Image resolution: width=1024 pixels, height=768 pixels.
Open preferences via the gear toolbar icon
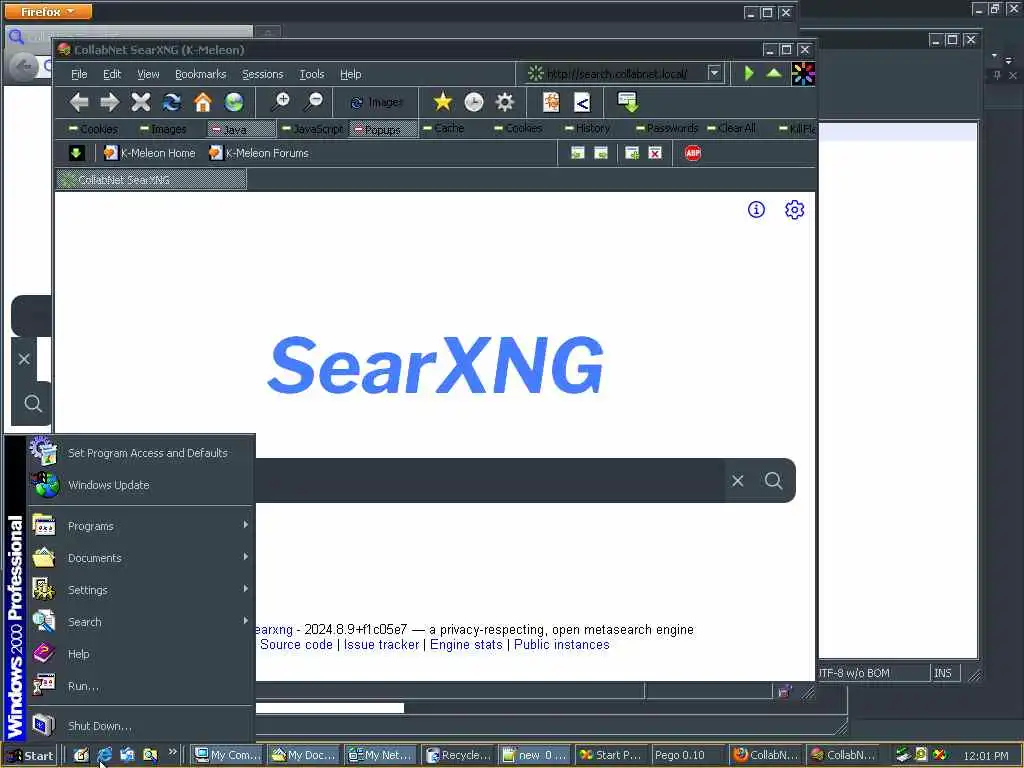505,102
